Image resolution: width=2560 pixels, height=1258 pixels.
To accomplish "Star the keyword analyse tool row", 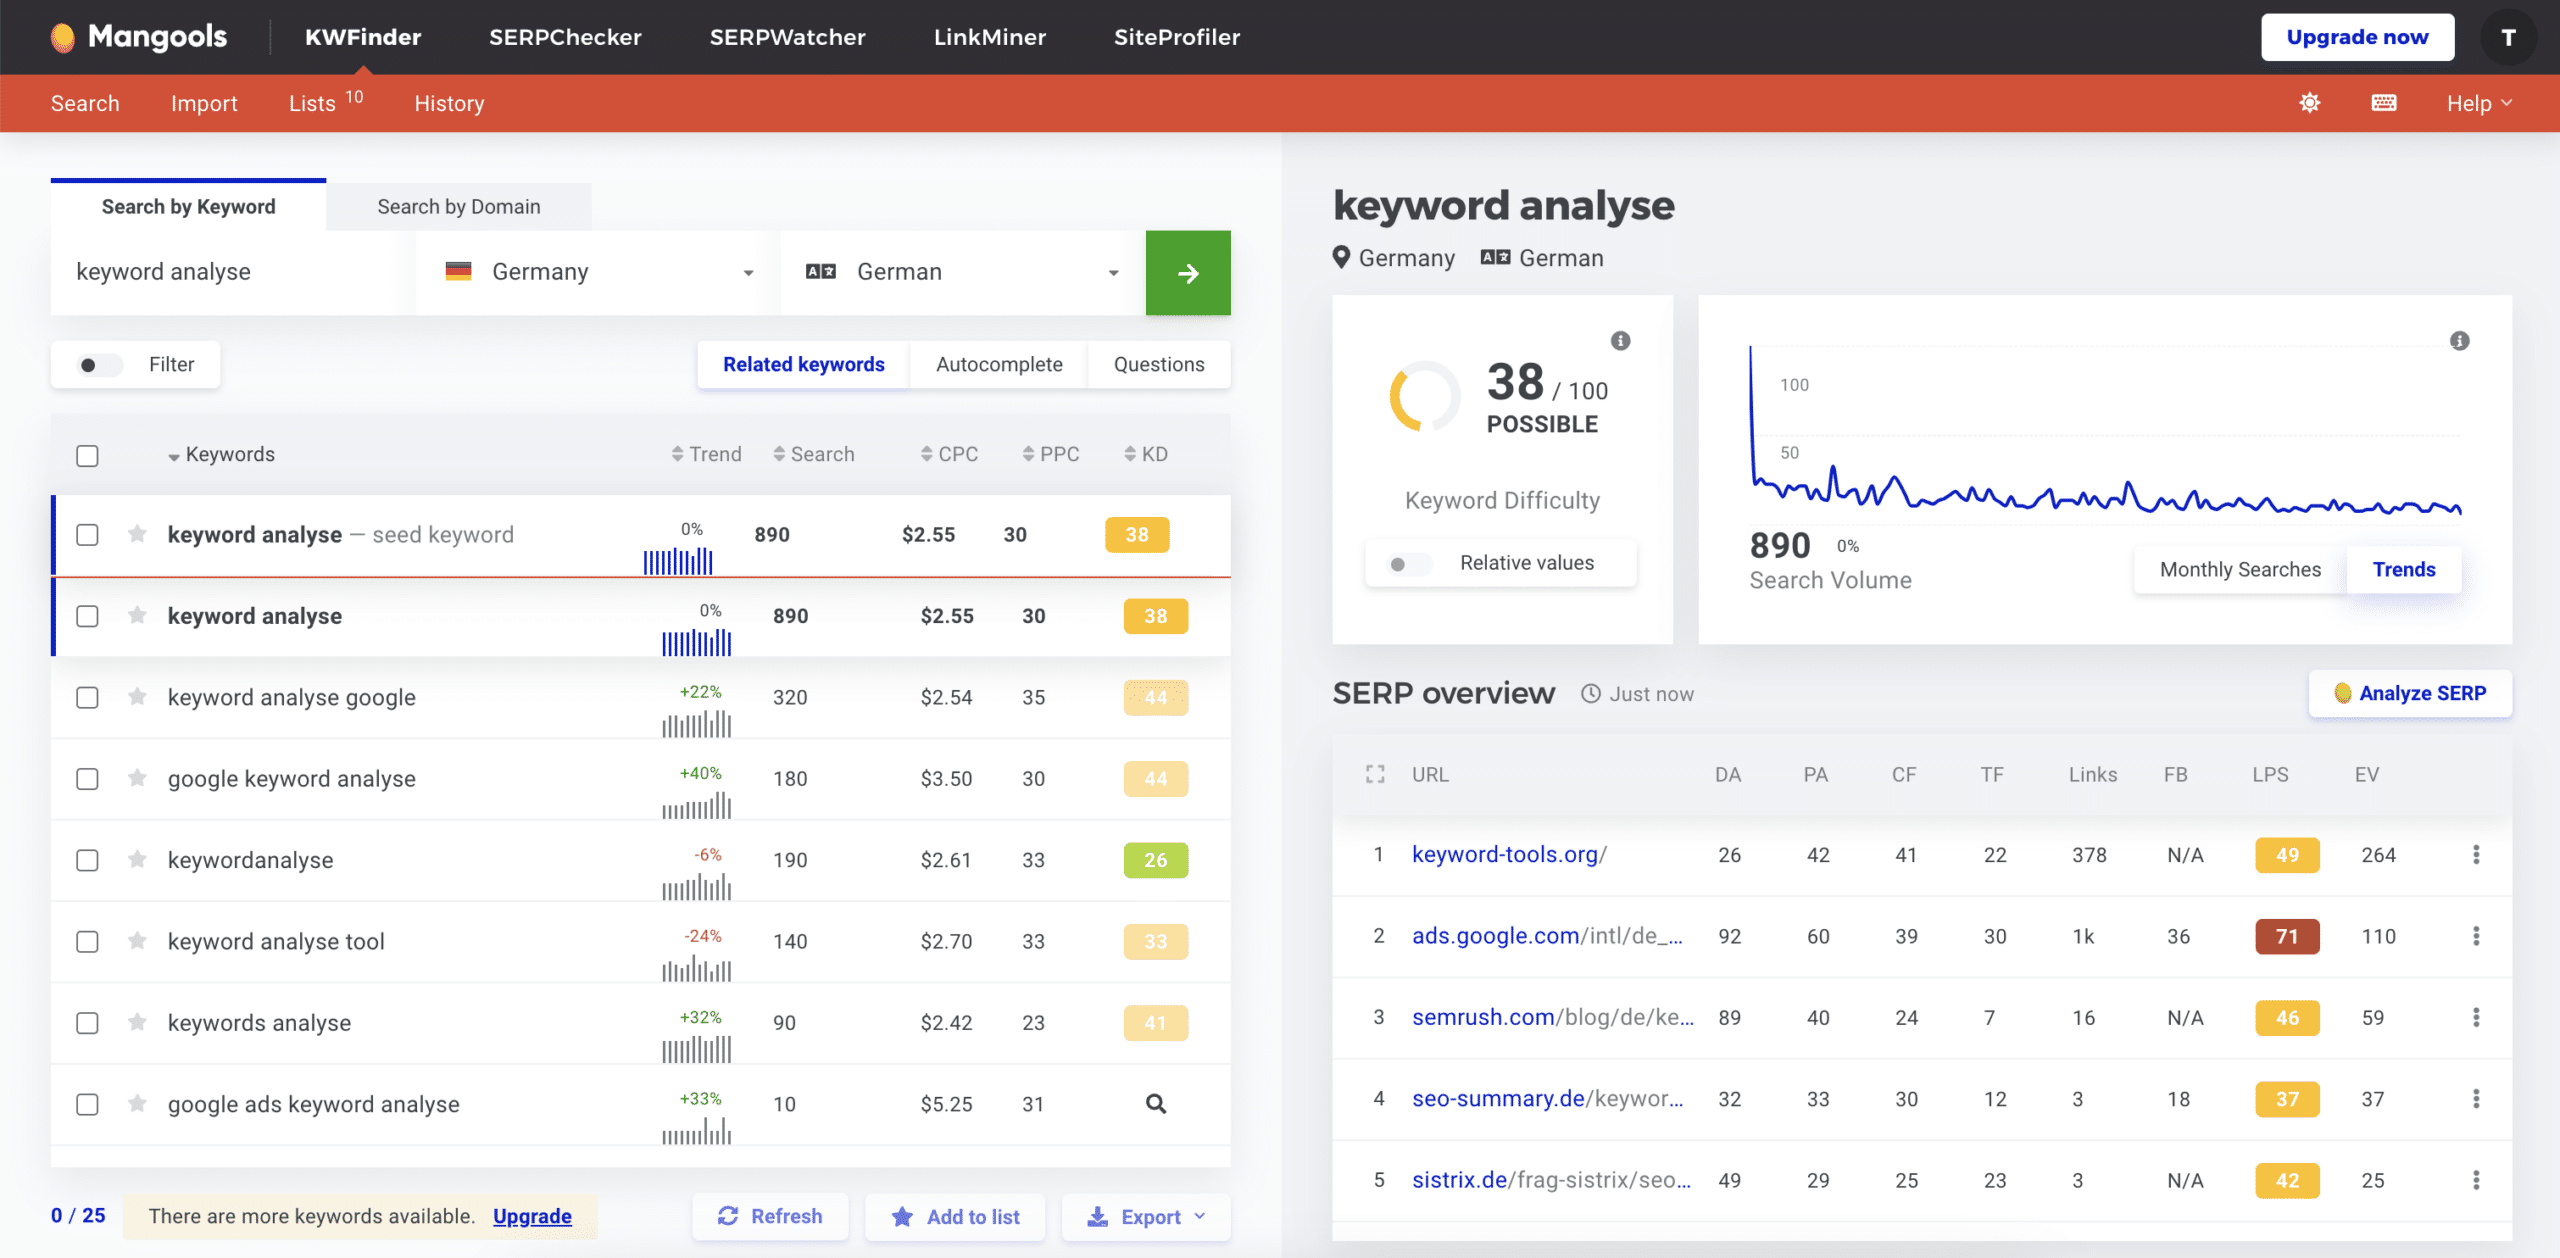I will tap(138, 941).
